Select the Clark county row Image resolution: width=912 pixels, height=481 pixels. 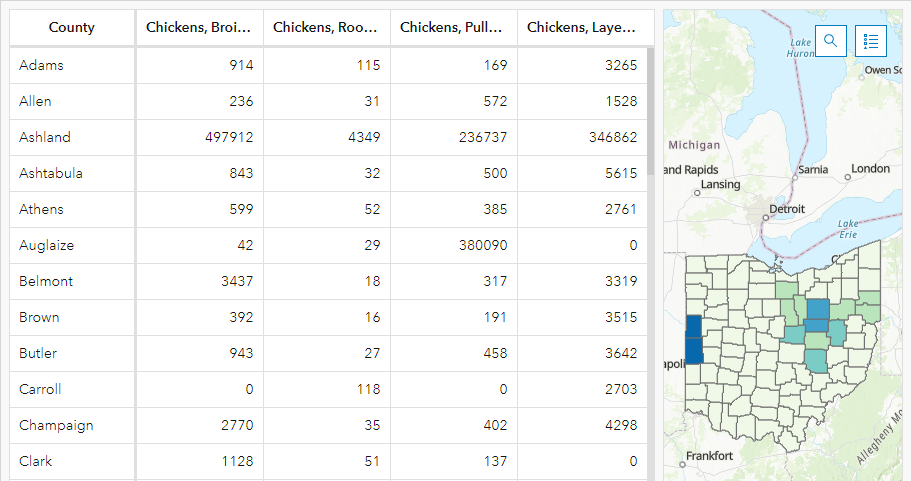click(328, 462)
